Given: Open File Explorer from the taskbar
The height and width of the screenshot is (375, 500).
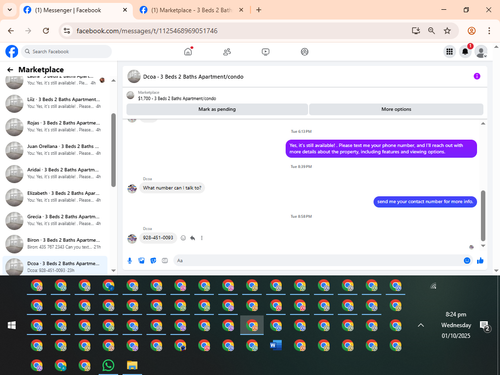Looking at the screenshot, I should pyautogui.click(x=132, y=365).
